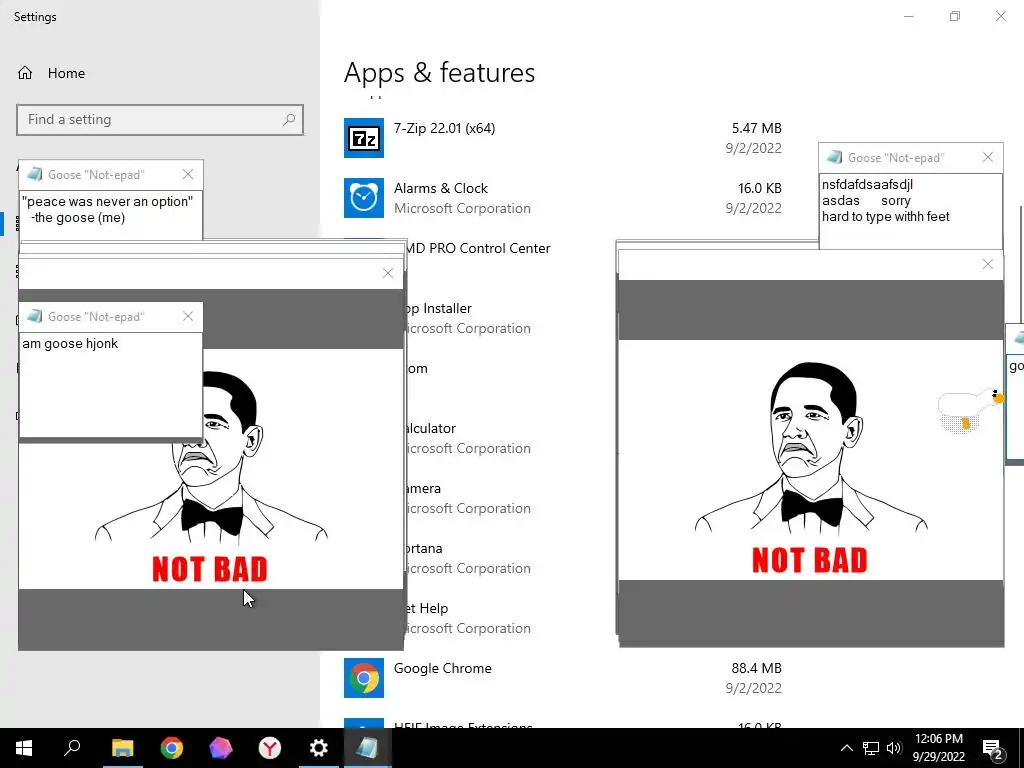Select the AMD PRO Control Center entry

(478, 249)
